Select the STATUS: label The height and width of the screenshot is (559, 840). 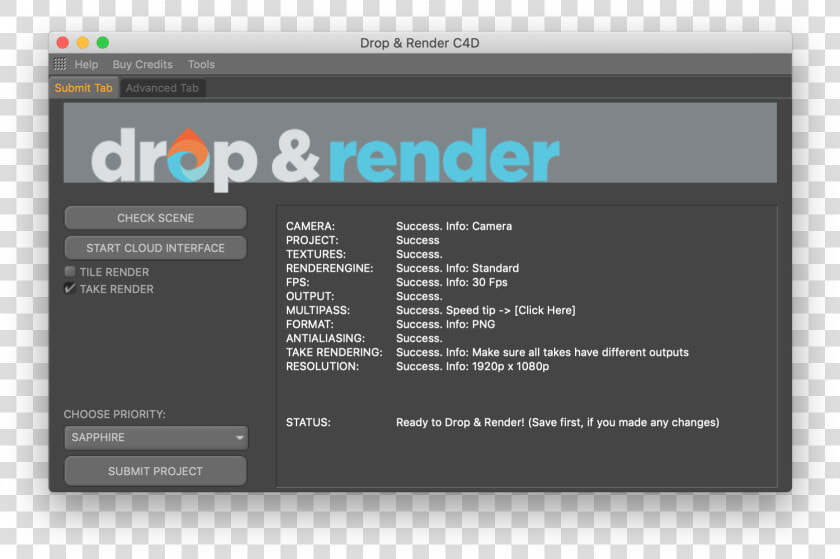coord(308,422)
